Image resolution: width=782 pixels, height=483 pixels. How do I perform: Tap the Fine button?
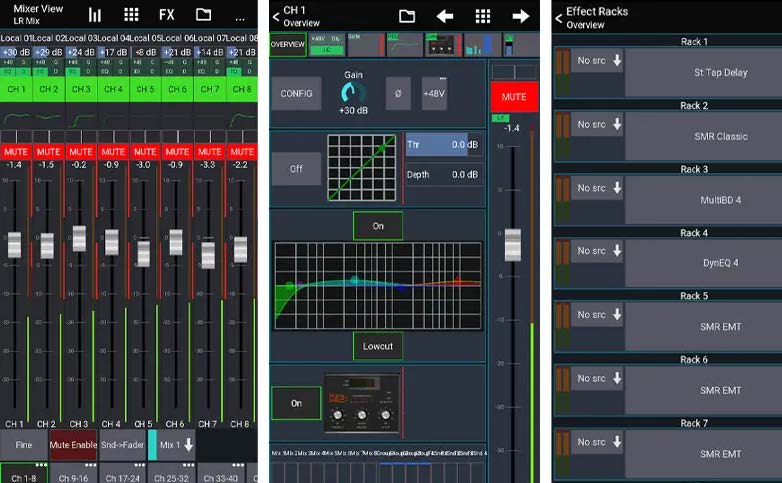tap(23, 445)
